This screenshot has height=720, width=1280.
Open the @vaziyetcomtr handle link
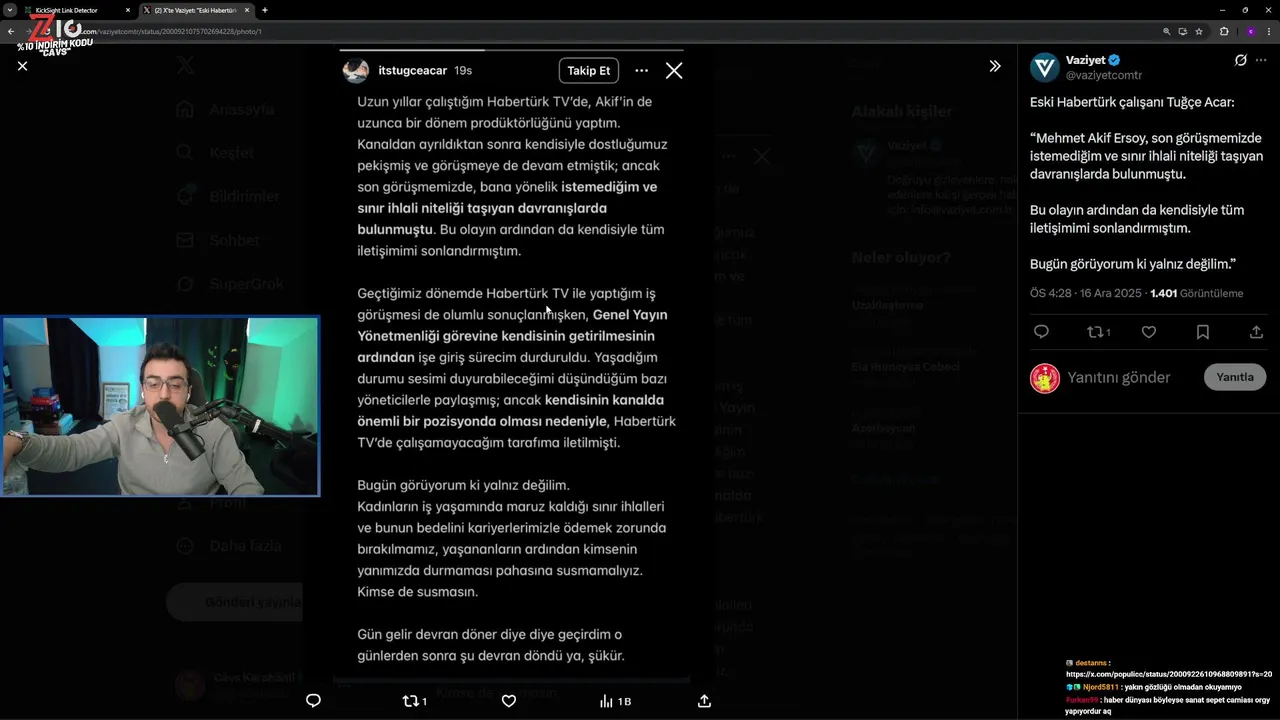coord(1104,75)
